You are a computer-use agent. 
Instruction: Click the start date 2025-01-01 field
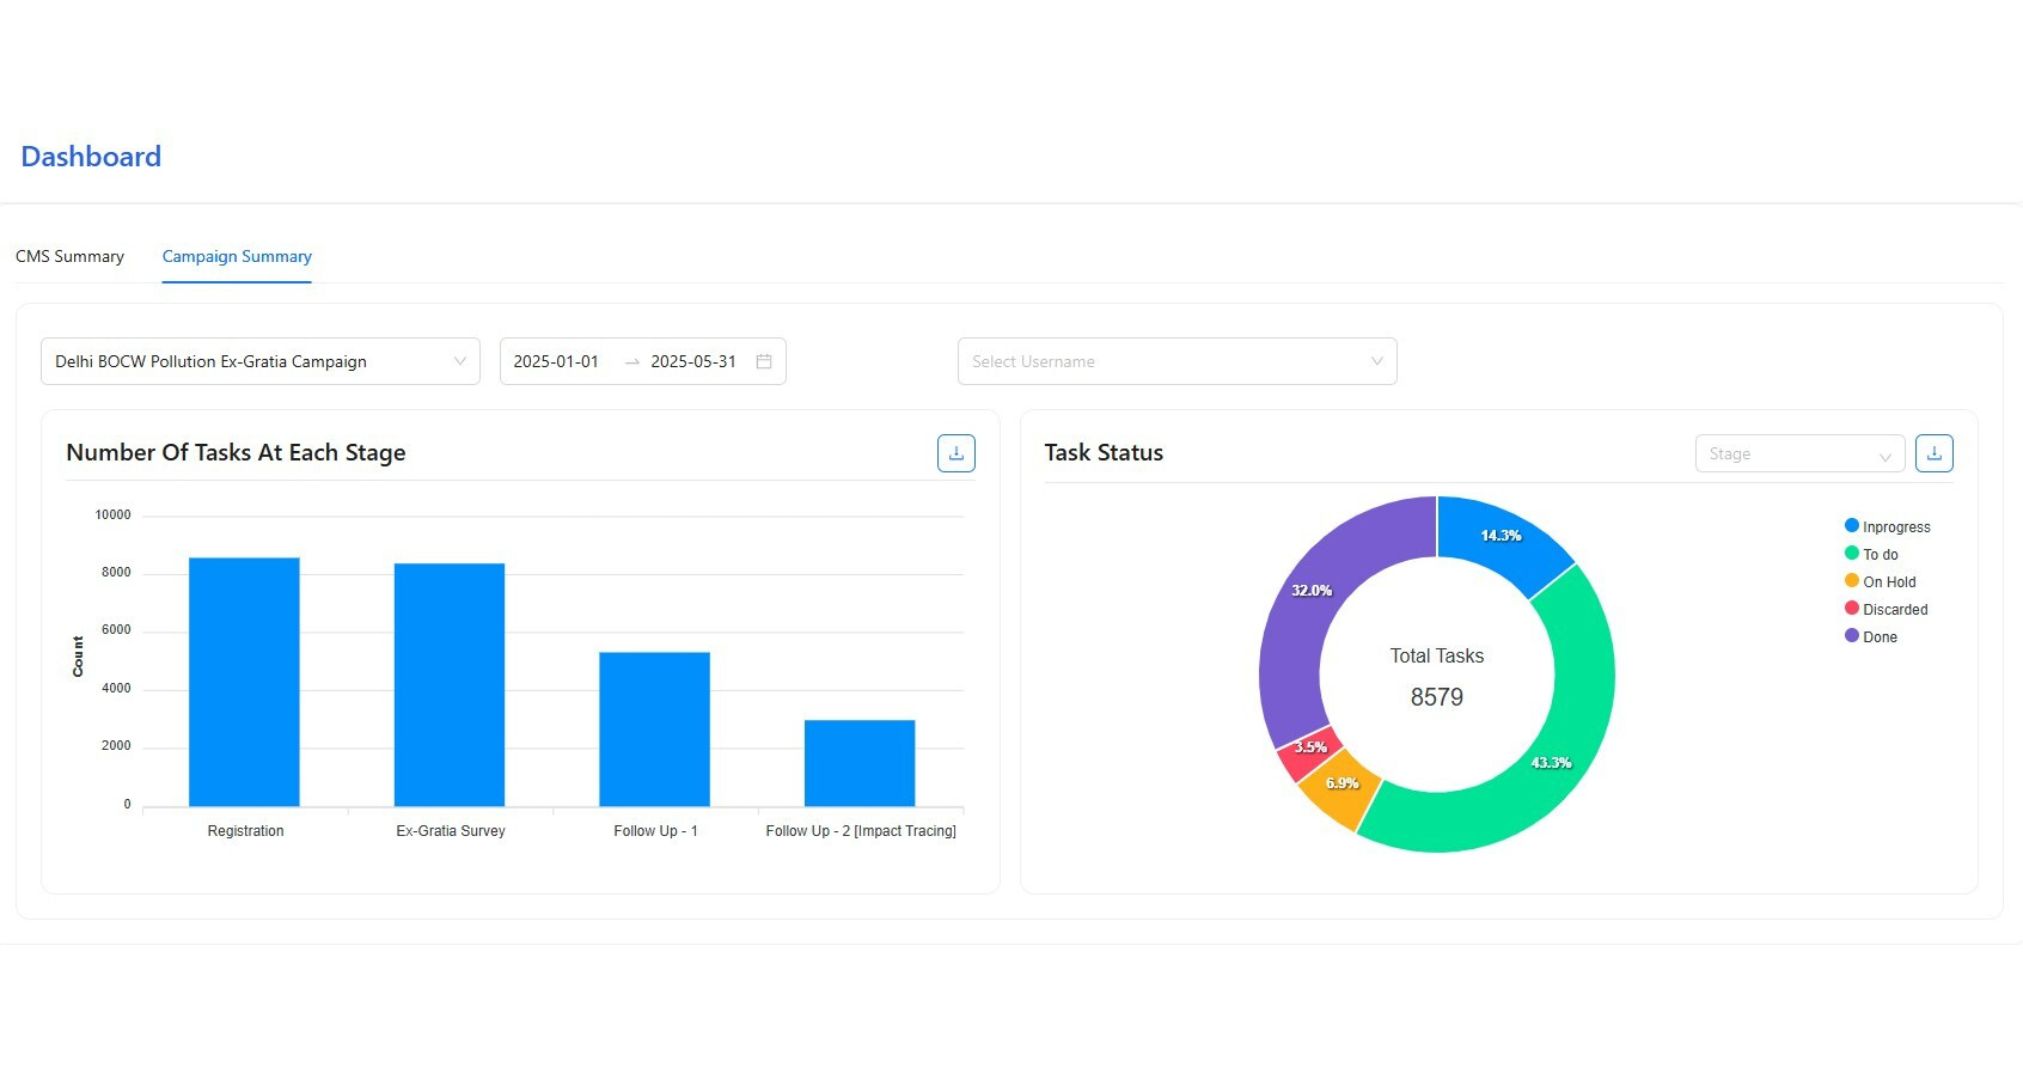(x=556, y=362)
